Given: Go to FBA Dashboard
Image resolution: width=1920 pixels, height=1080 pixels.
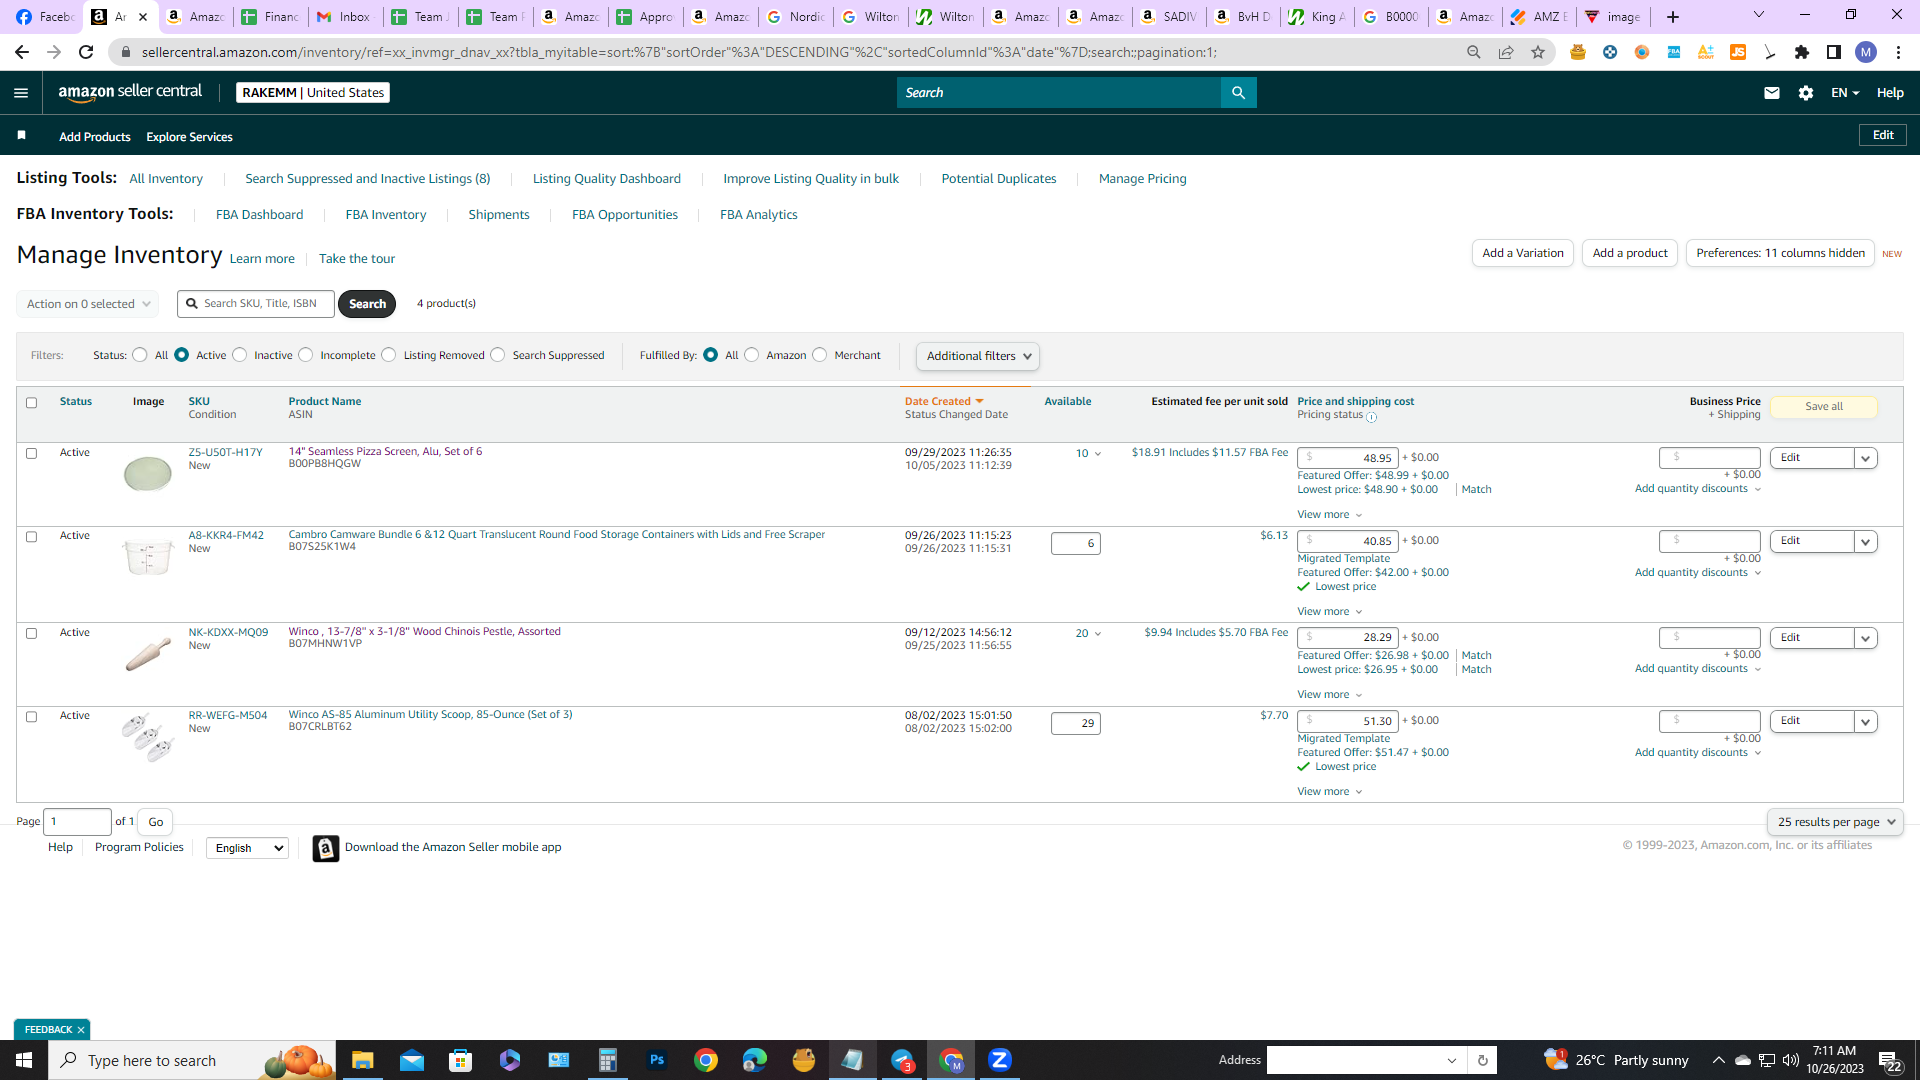Looking at the screenshot, I should tap(259, 215).
